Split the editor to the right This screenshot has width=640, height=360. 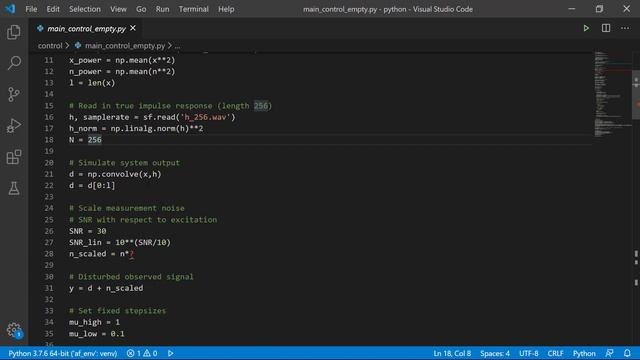pos(606,28)
